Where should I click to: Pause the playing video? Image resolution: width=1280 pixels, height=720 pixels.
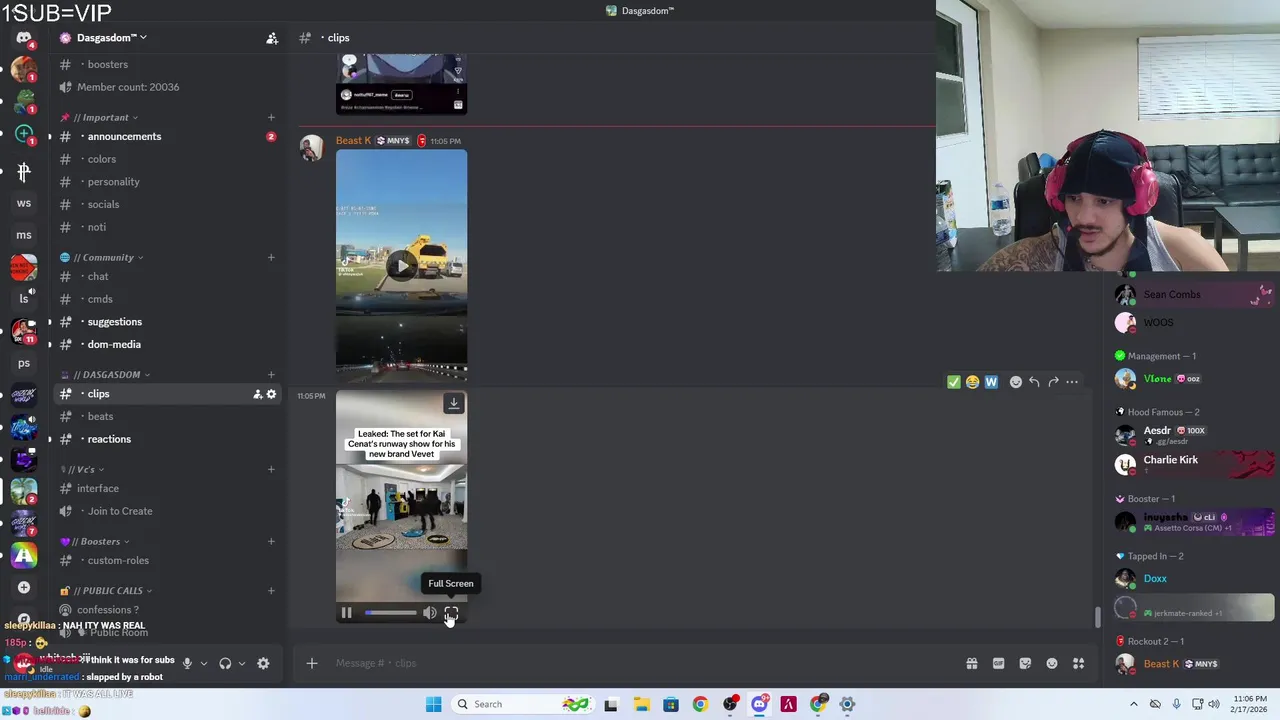tap(346, 613)
